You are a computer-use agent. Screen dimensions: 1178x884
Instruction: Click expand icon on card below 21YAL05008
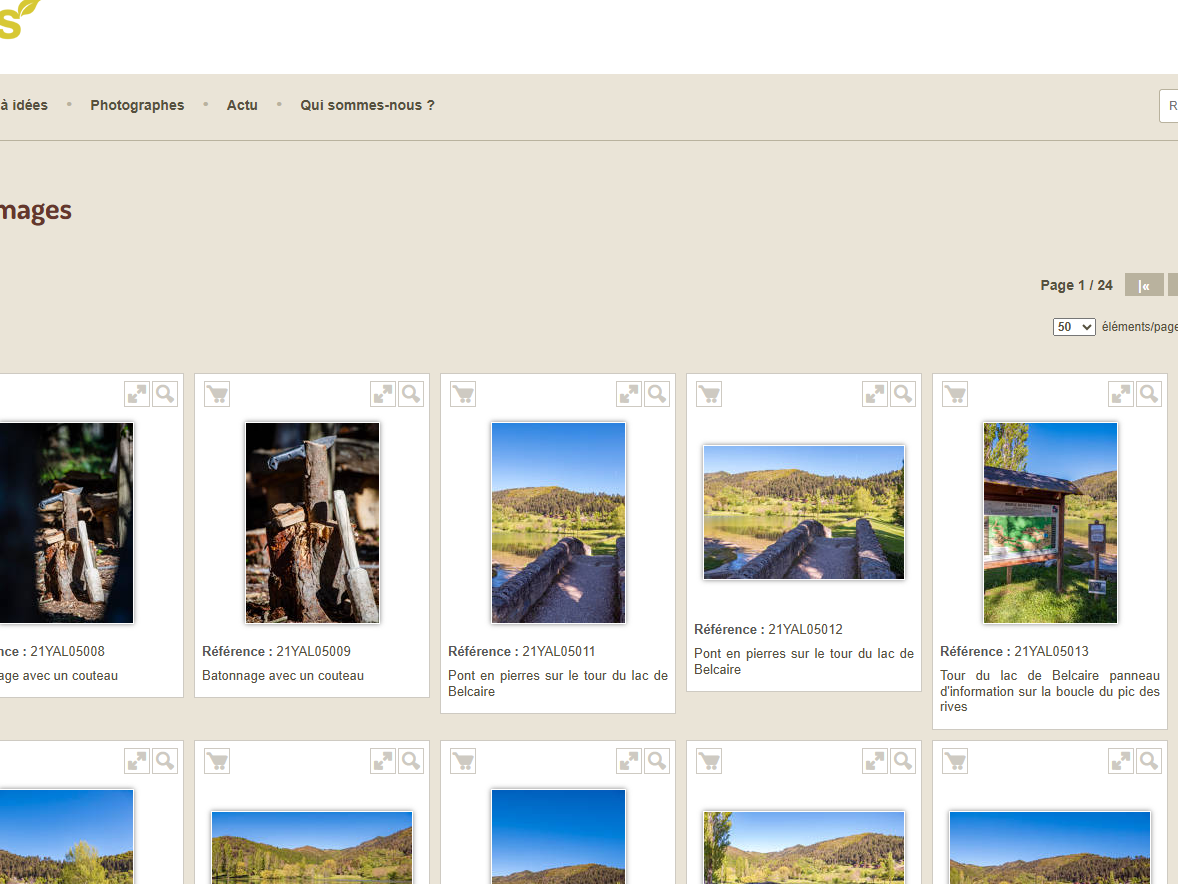(137, 761)
